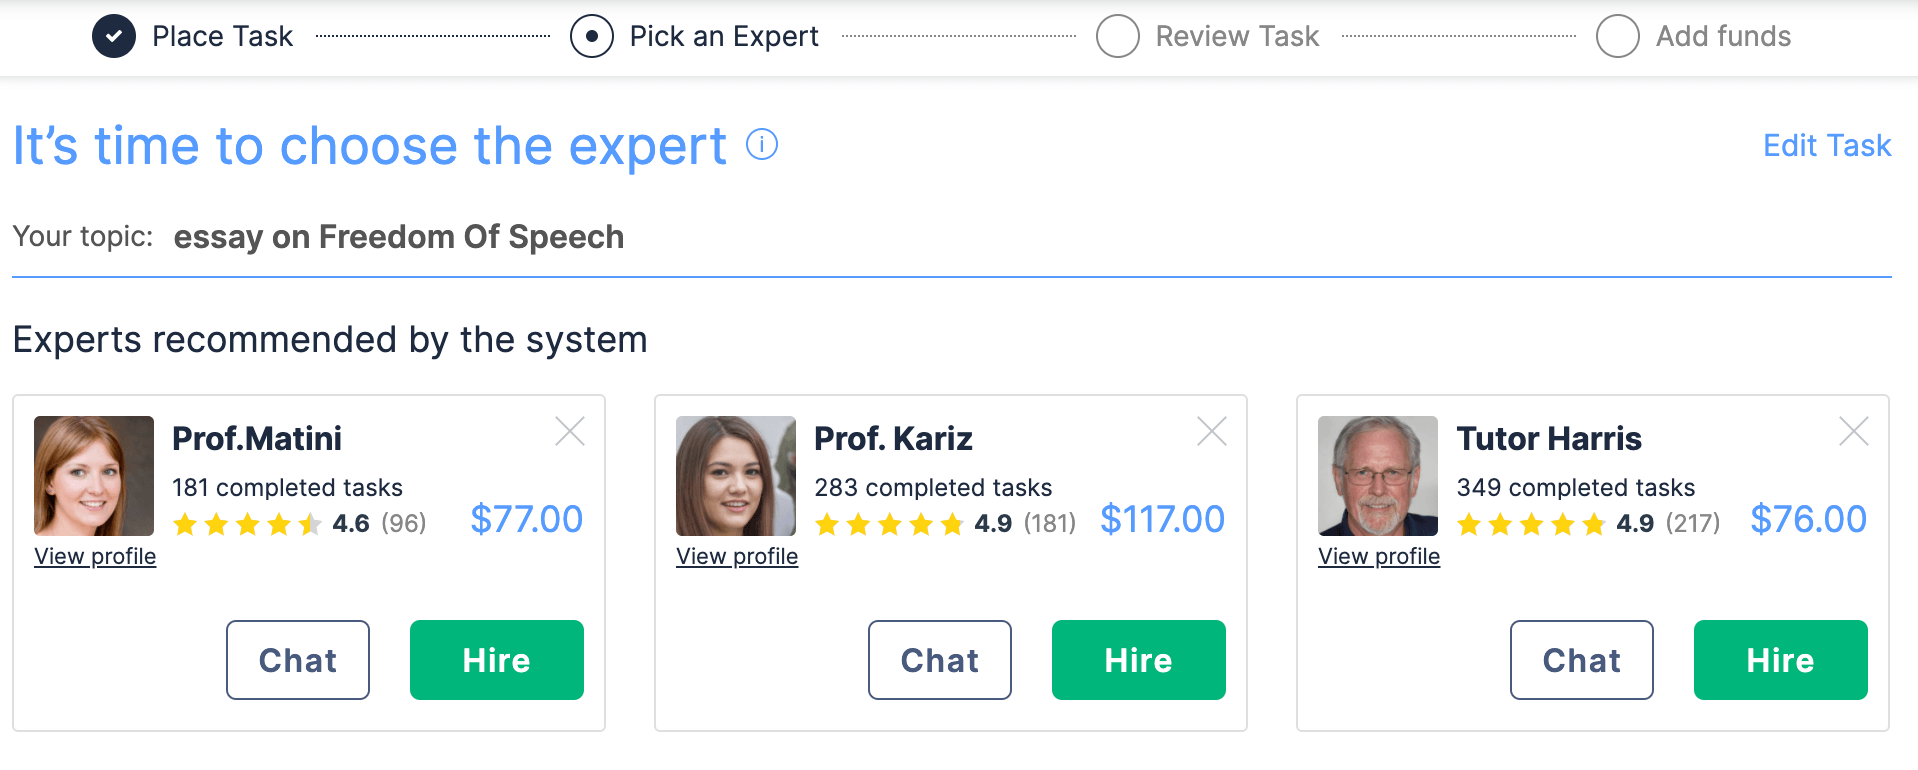Image resolution: width=1918 pixels, height=770 pixels.
Task: Start a chat with Prof.Matini
Action: click(298, 660)
